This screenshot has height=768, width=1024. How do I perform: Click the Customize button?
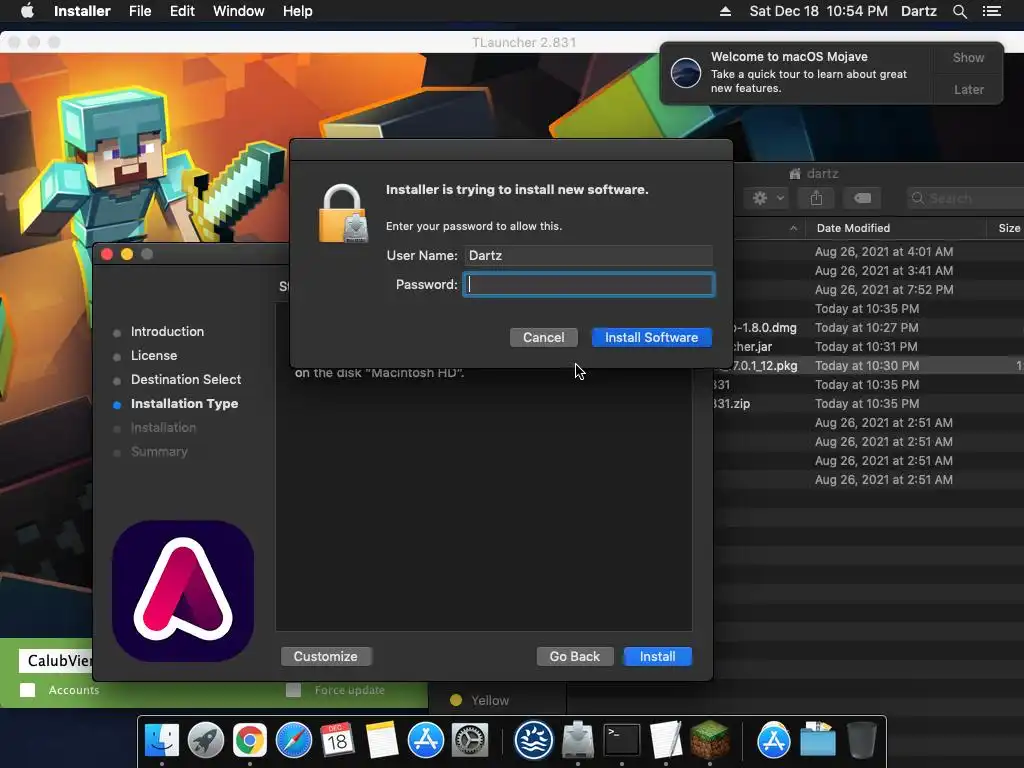coord(326,656)
